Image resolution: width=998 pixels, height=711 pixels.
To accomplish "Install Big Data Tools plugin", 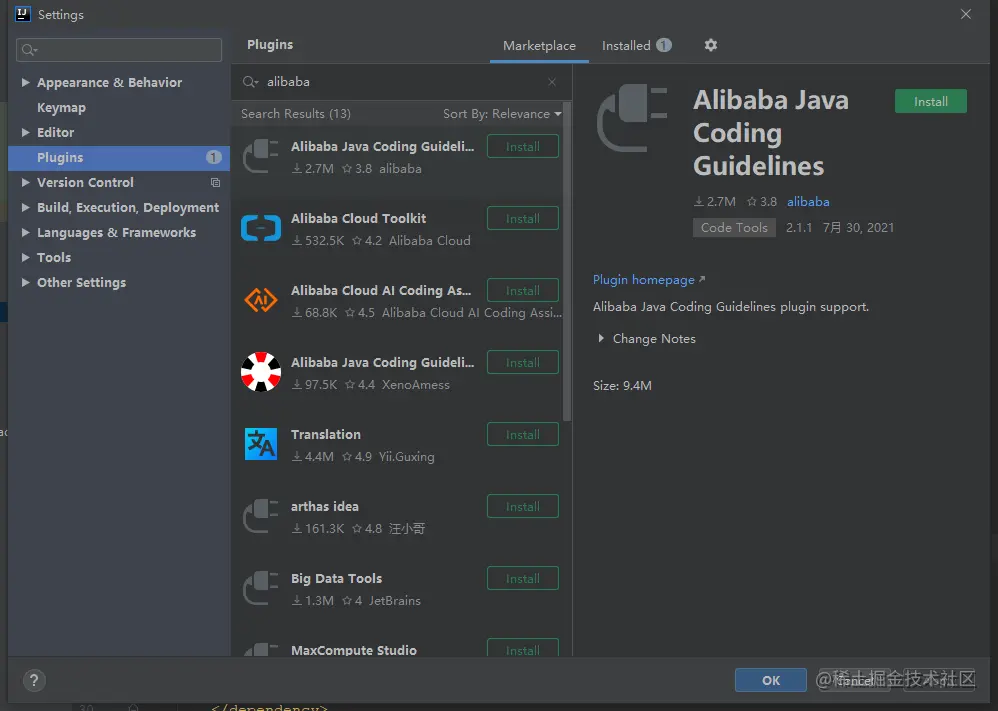I will coord(523,578).
